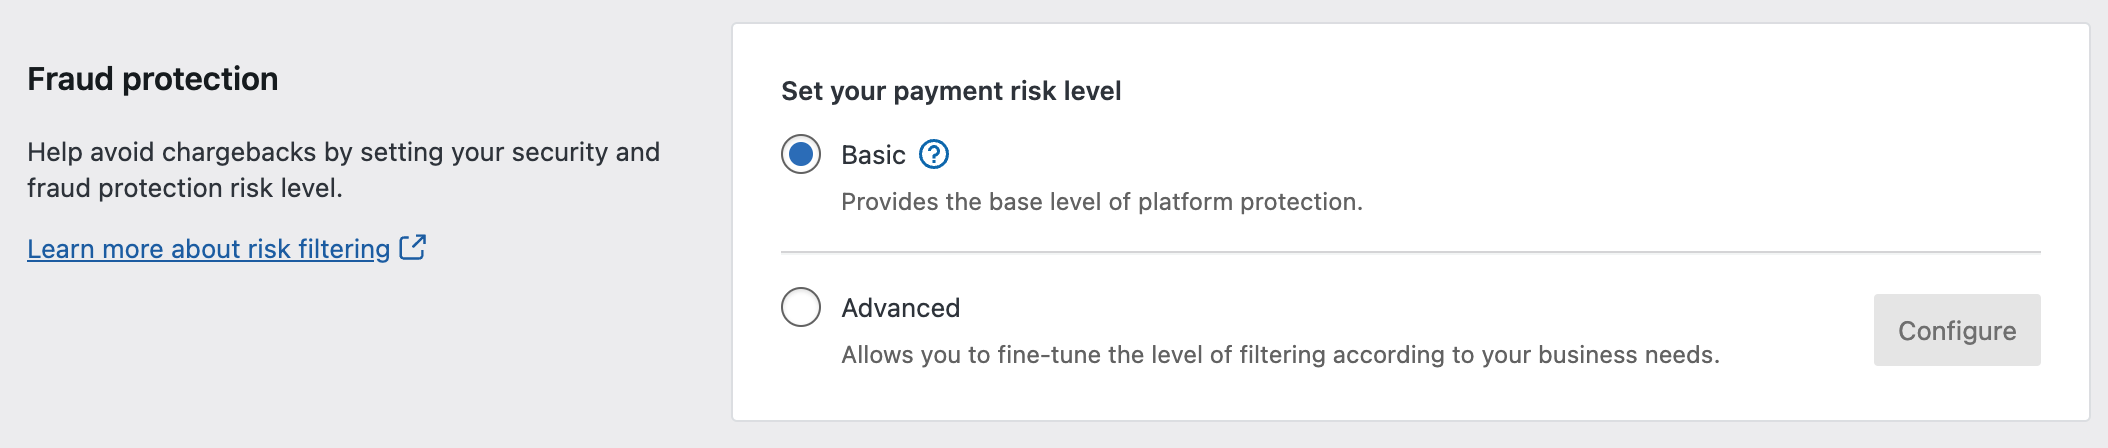Click the Basic option label text

(873, 155)
